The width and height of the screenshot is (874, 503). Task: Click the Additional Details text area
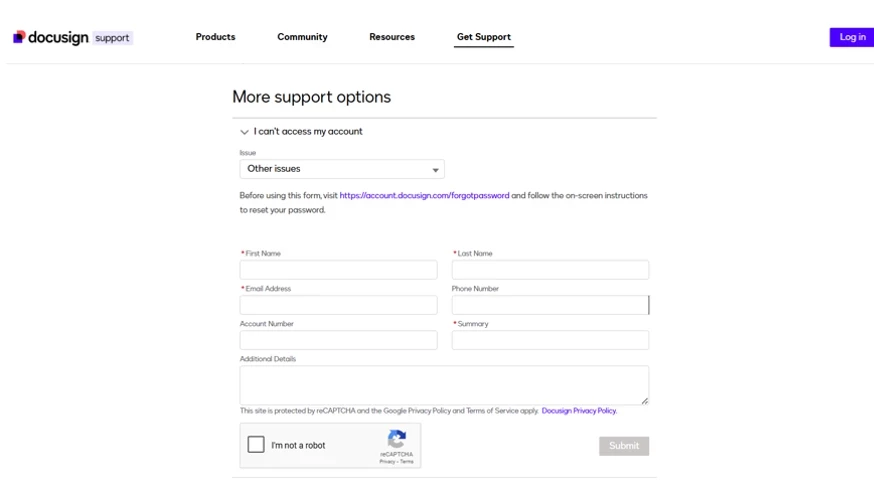click(x=444, y=385)
